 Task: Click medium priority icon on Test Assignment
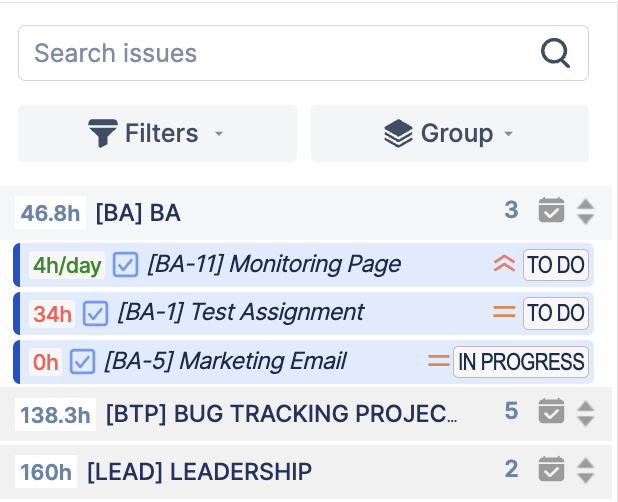(x=504, y=313)
